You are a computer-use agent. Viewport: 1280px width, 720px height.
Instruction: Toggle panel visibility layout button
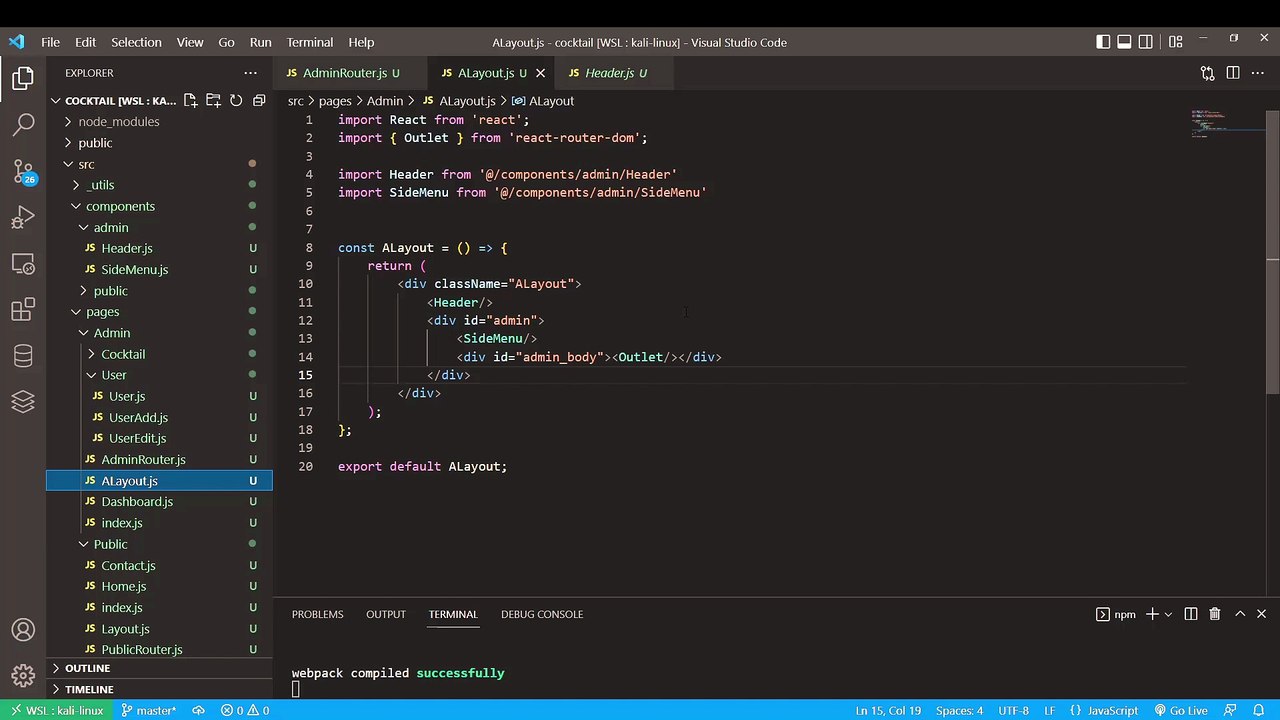1124,42
